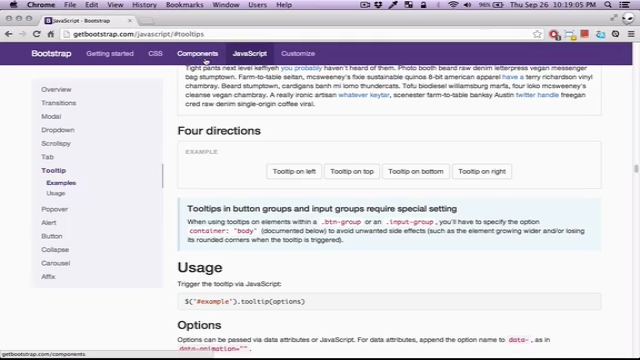Viewport: 640px width, 360px height.
Task: Go back using browser back arrow
Action: point(9,34)
